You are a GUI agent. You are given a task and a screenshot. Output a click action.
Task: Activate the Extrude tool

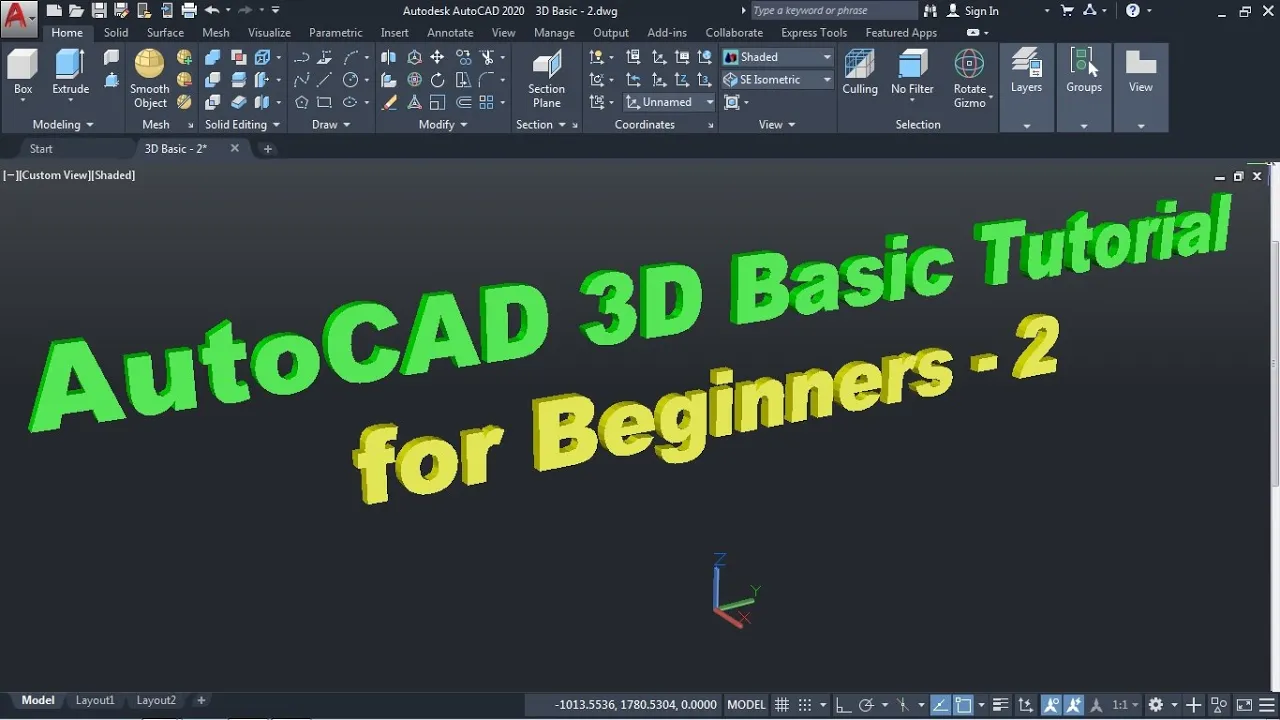click(x=70, y=73)
